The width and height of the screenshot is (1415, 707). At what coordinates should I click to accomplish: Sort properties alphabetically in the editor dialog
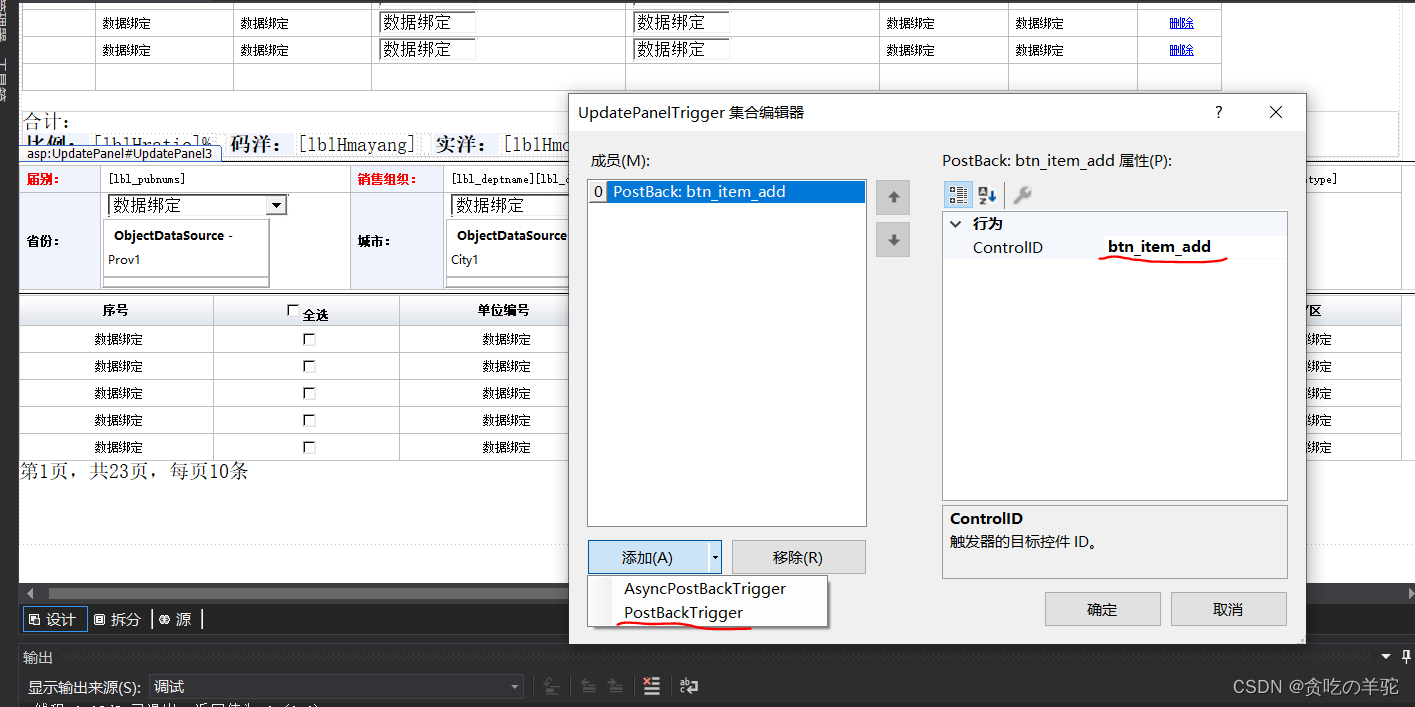pos(986,196)
